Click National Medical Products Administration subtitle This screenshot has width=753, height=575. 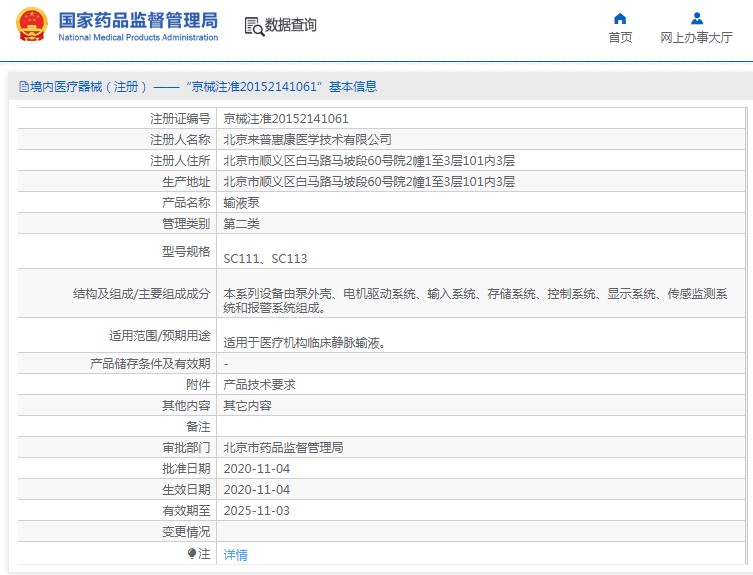(x=138, y=37)
